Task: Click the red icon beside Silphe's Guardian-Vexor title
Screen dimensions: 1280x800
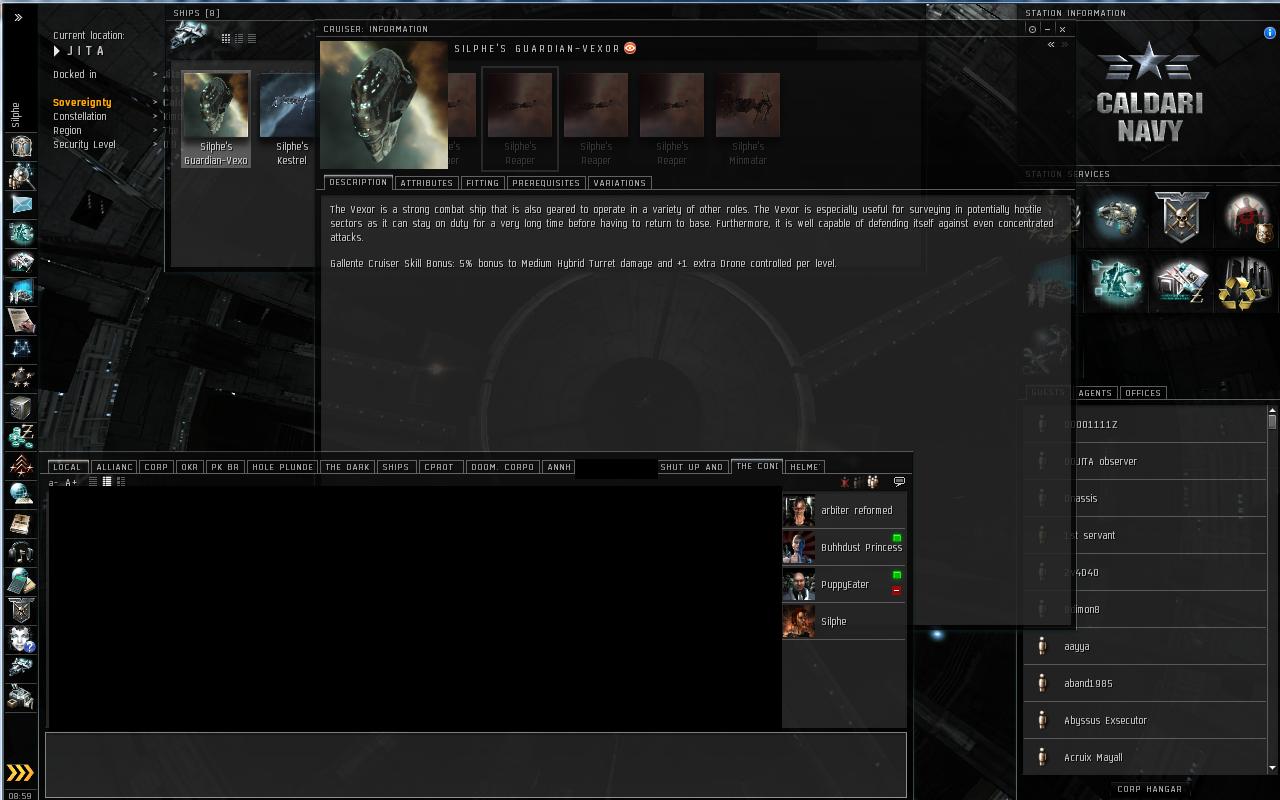Action: pyautogui.click(x=630, y=48)
